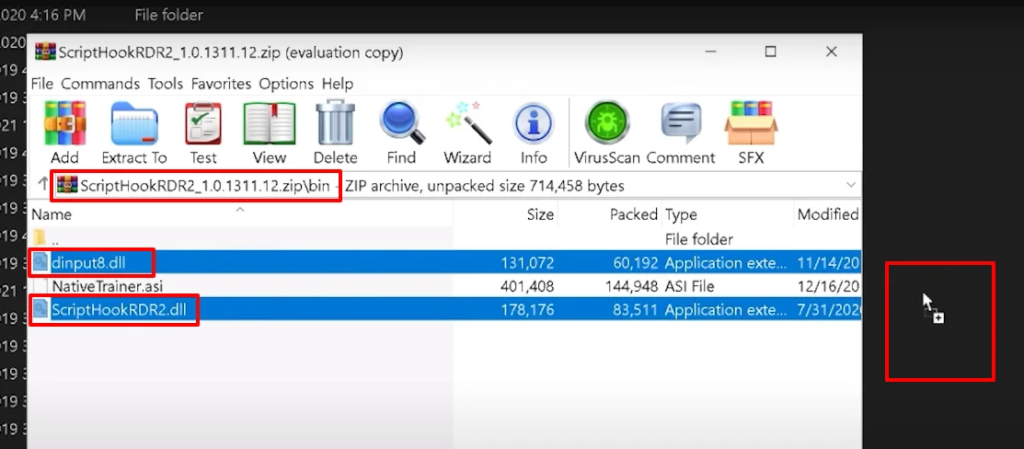Click the 178,176 size value
This screenshot has height=449, width=1024.
coord(527,309)
